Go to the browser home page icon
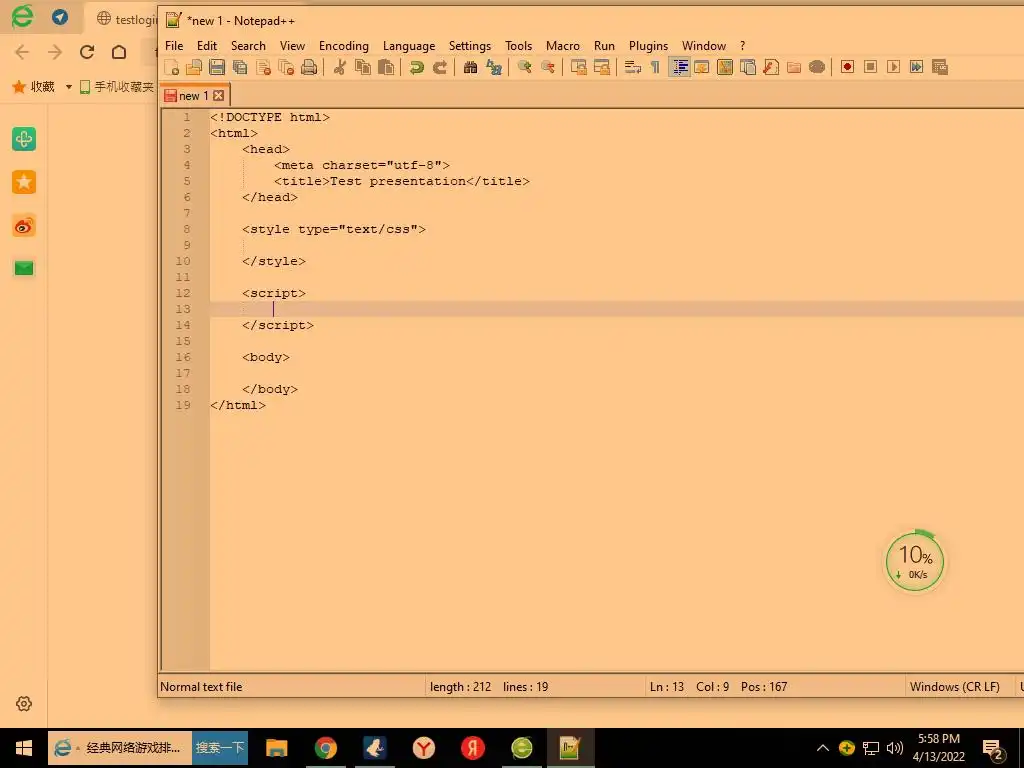The width and height of the screenshot is (1024, 768). coord(119,52)
